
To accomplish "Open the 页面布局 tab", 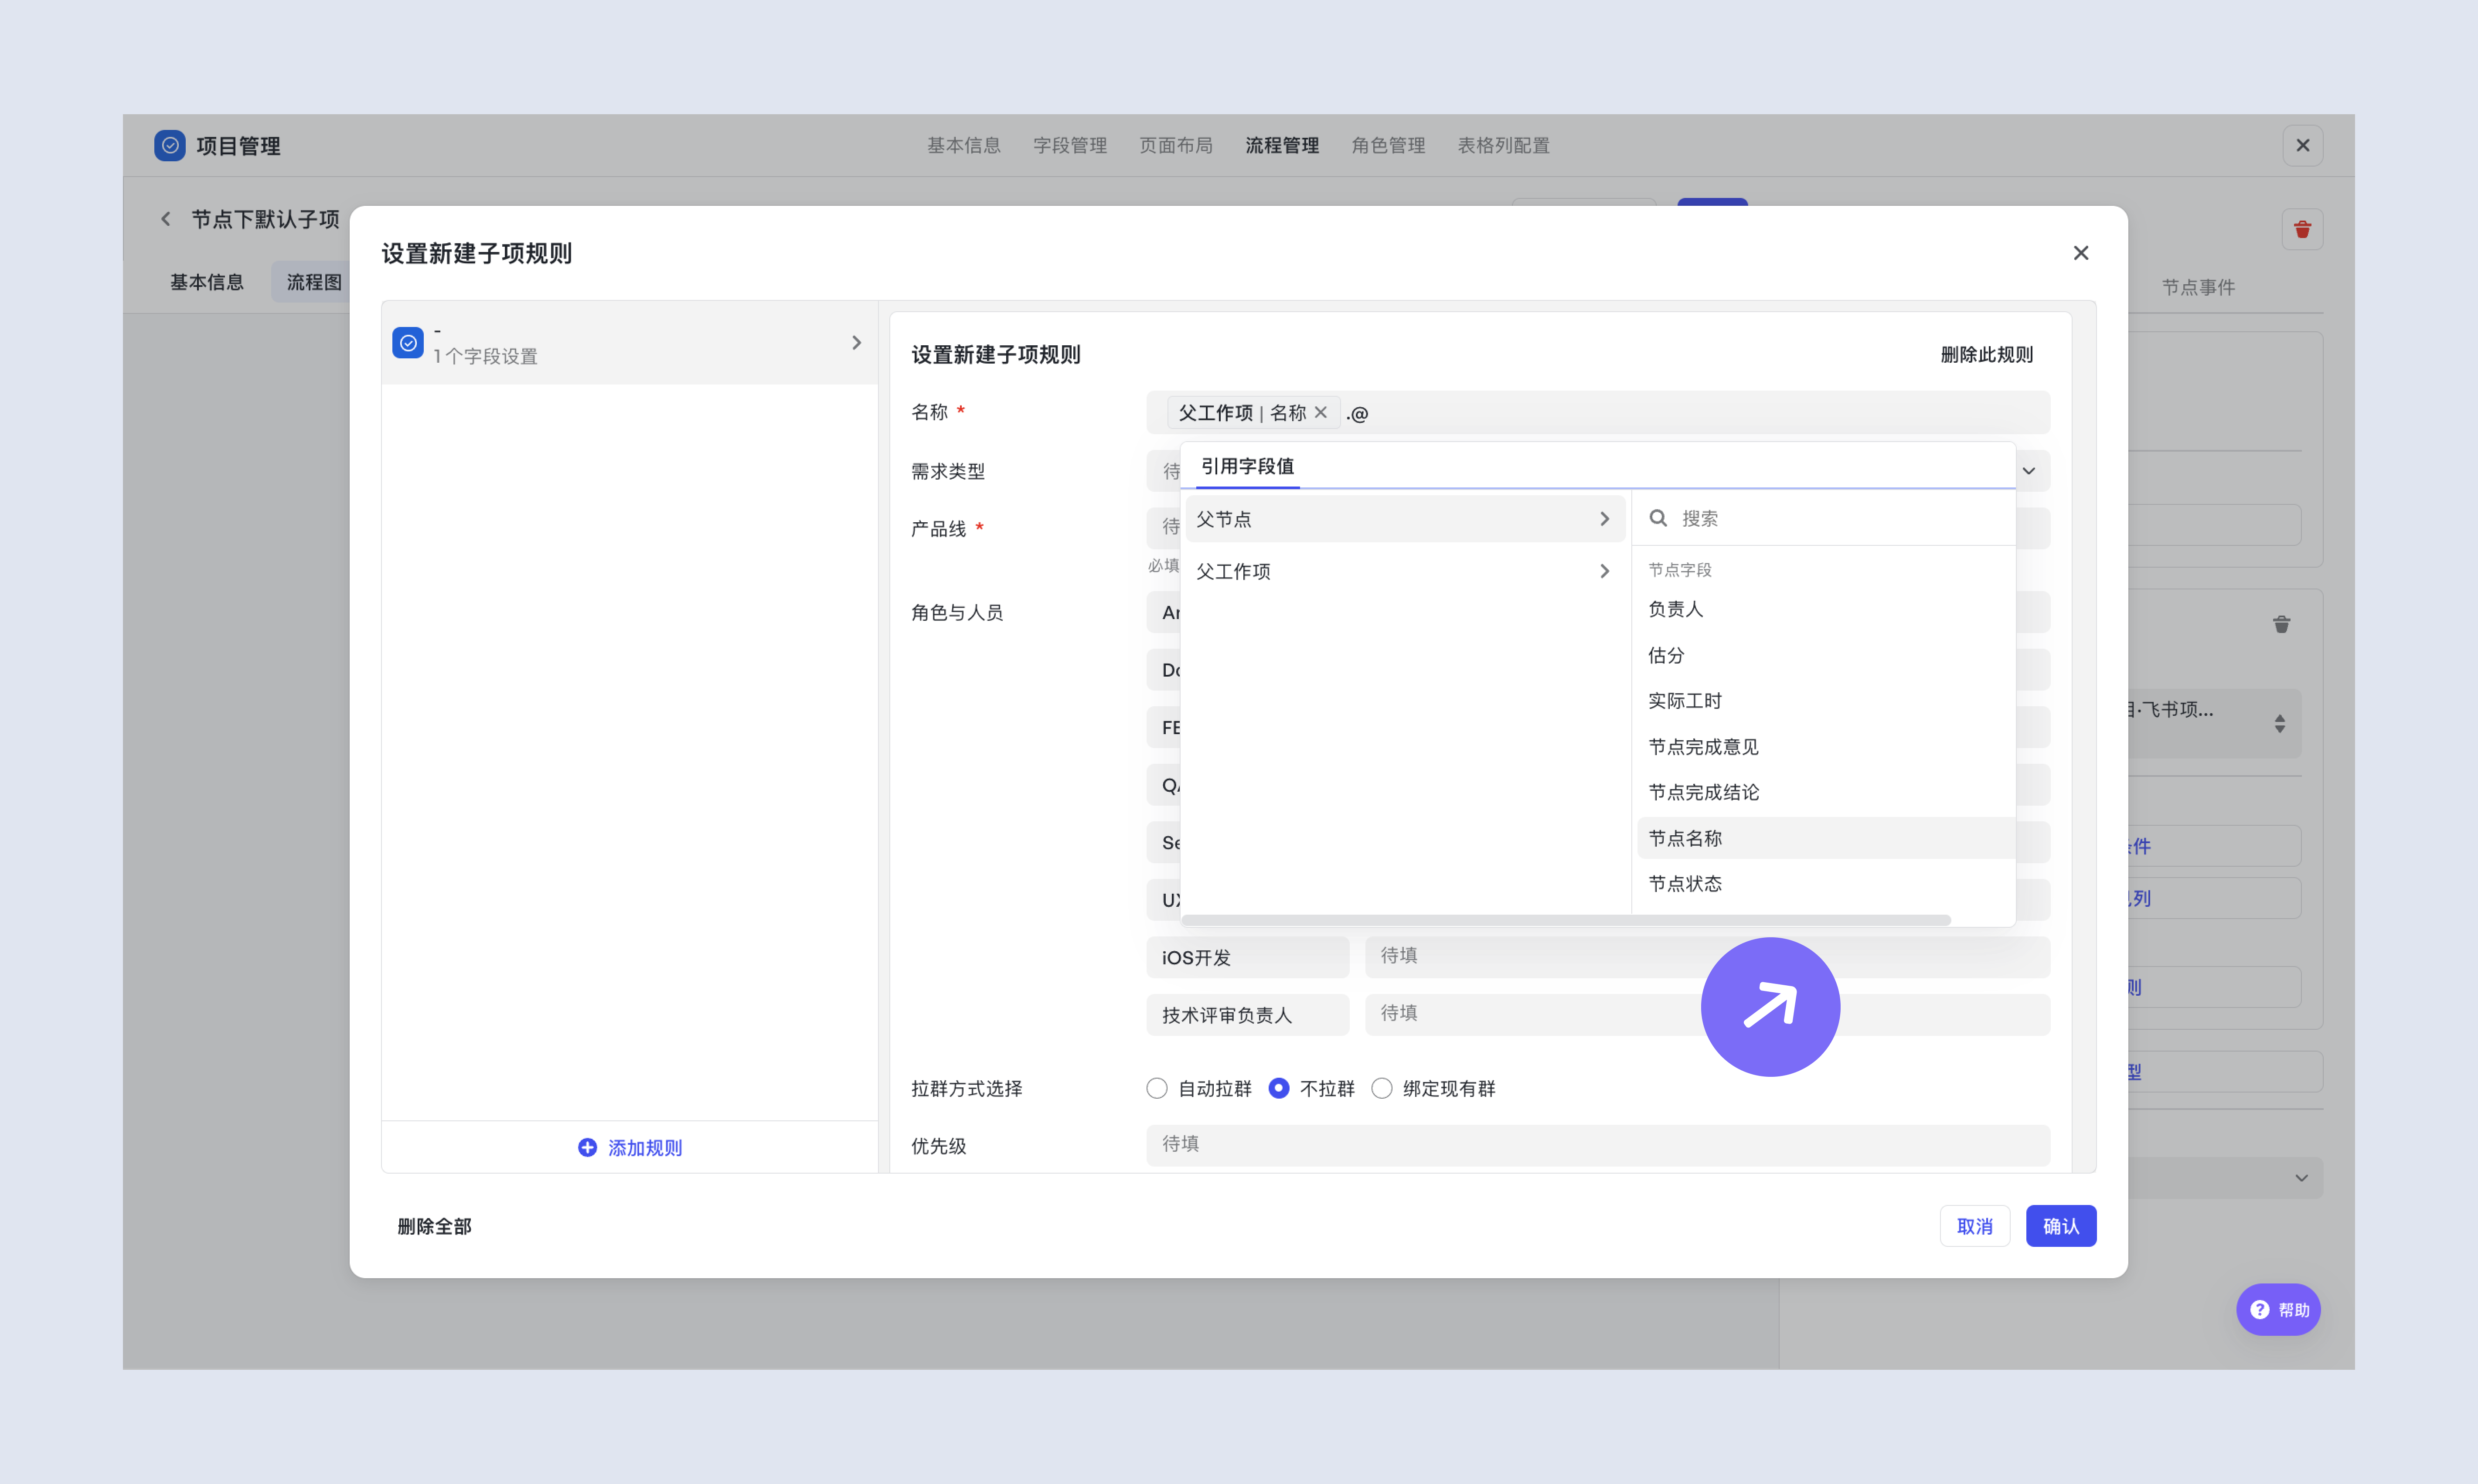I will (x=1176, y=145).
